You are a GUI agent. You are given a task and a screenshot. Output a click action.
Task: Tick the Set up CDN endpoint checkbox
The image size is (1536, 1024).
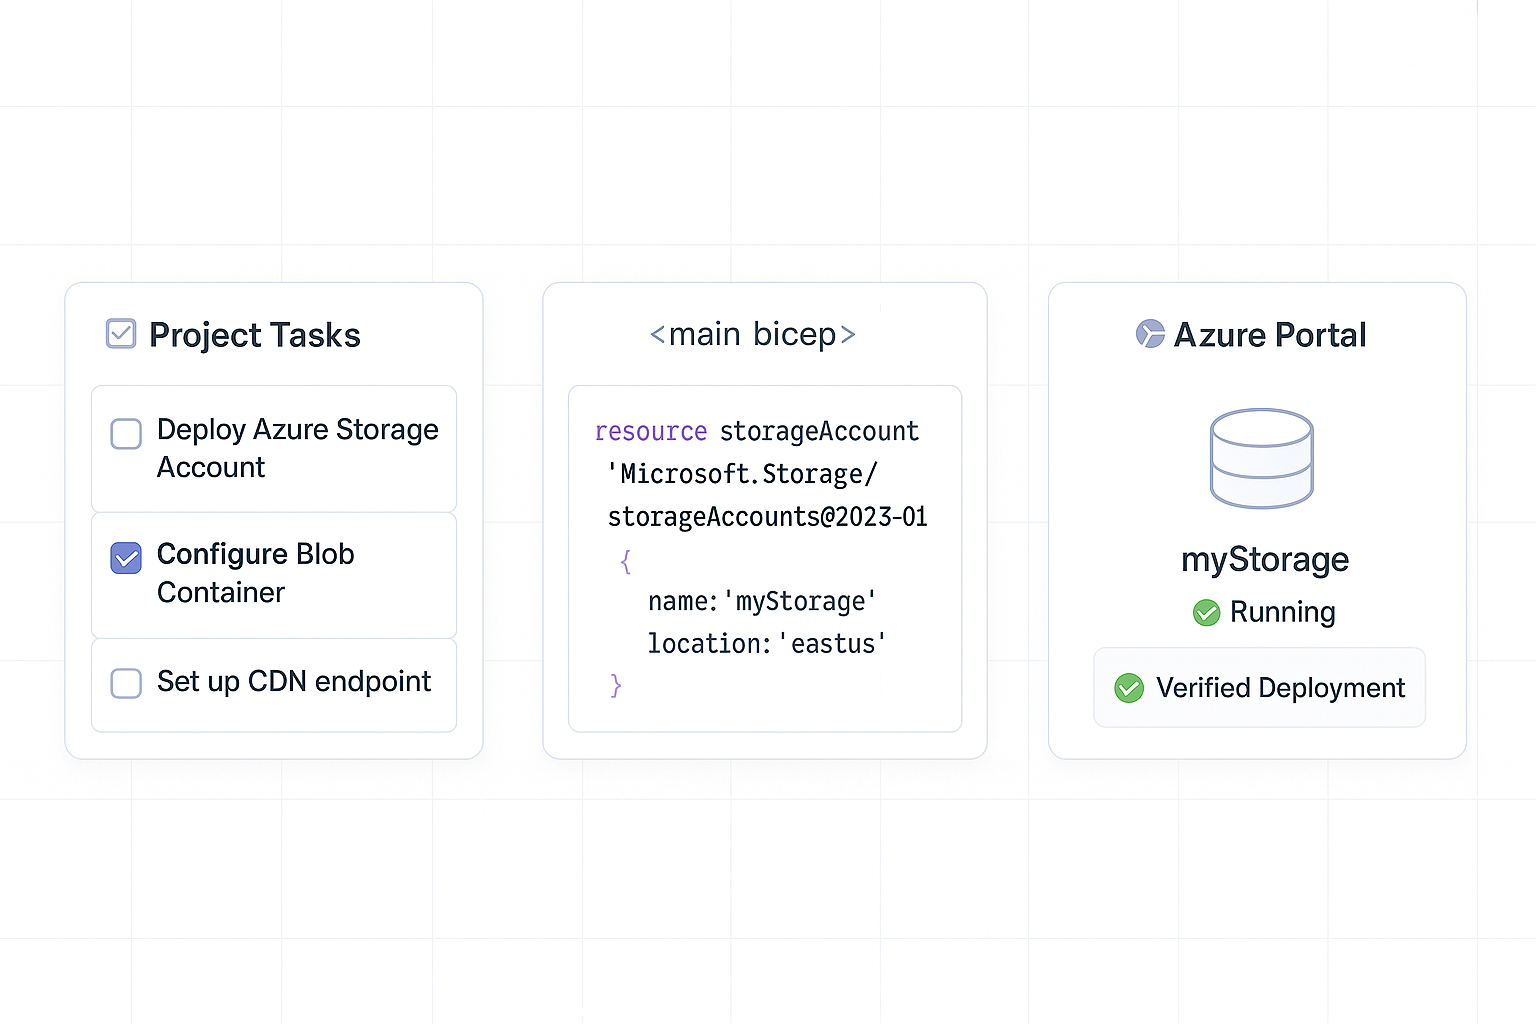click(x=126, y=683)
